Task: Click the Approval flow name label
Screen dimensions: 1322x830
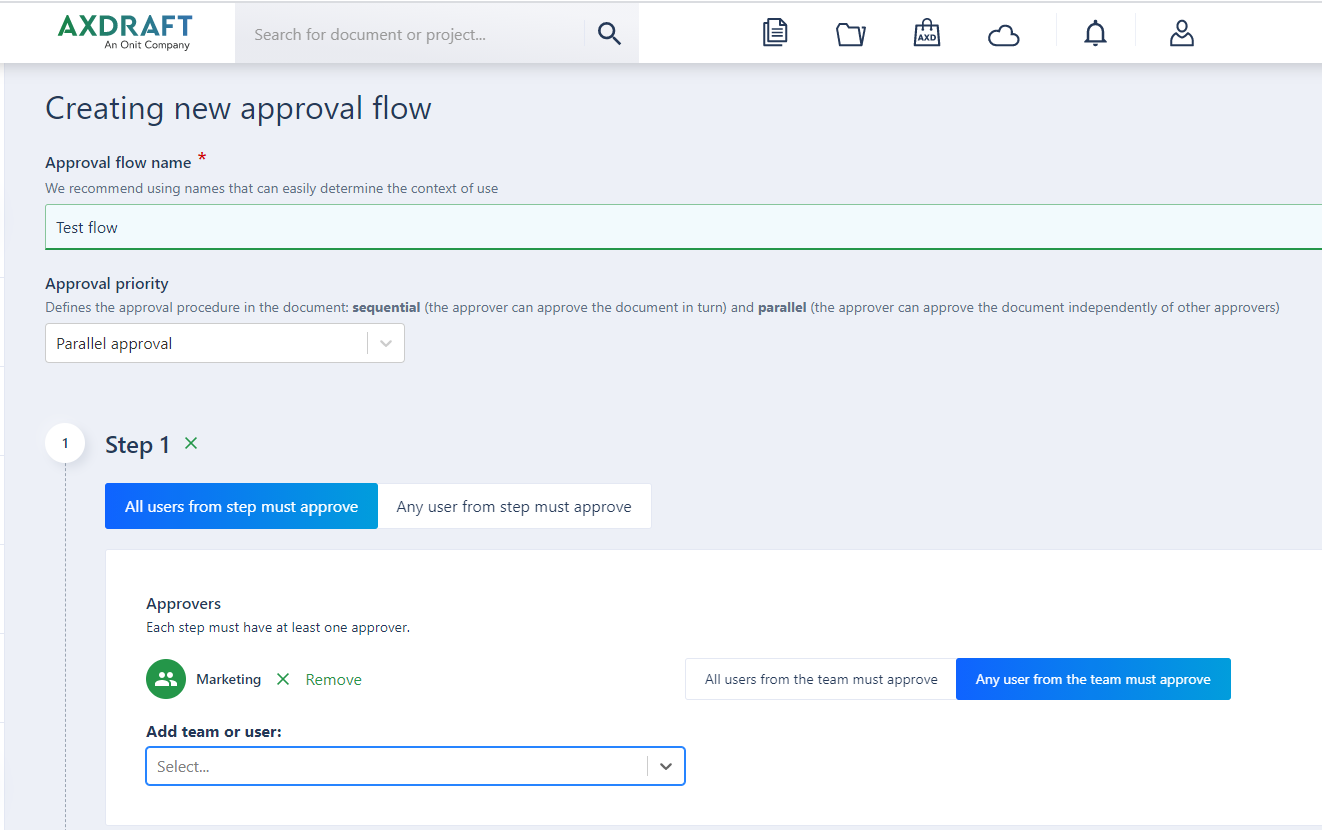Action: coord(118,163)
